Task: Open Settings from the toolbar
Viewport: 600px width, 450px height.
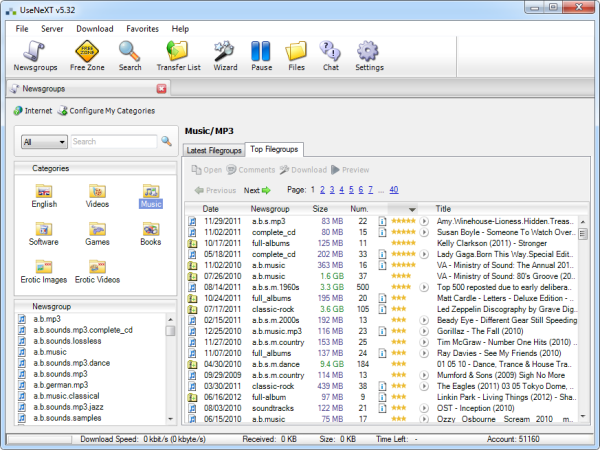Action: pos(369,54)
